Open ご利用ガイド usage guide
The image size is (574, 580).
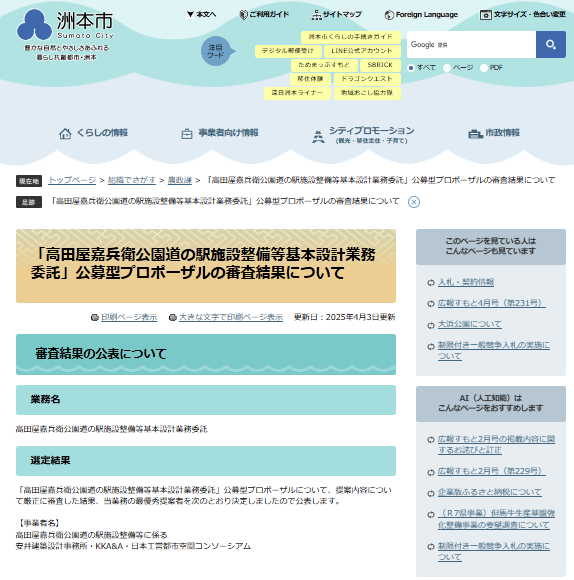coord(264,15)
